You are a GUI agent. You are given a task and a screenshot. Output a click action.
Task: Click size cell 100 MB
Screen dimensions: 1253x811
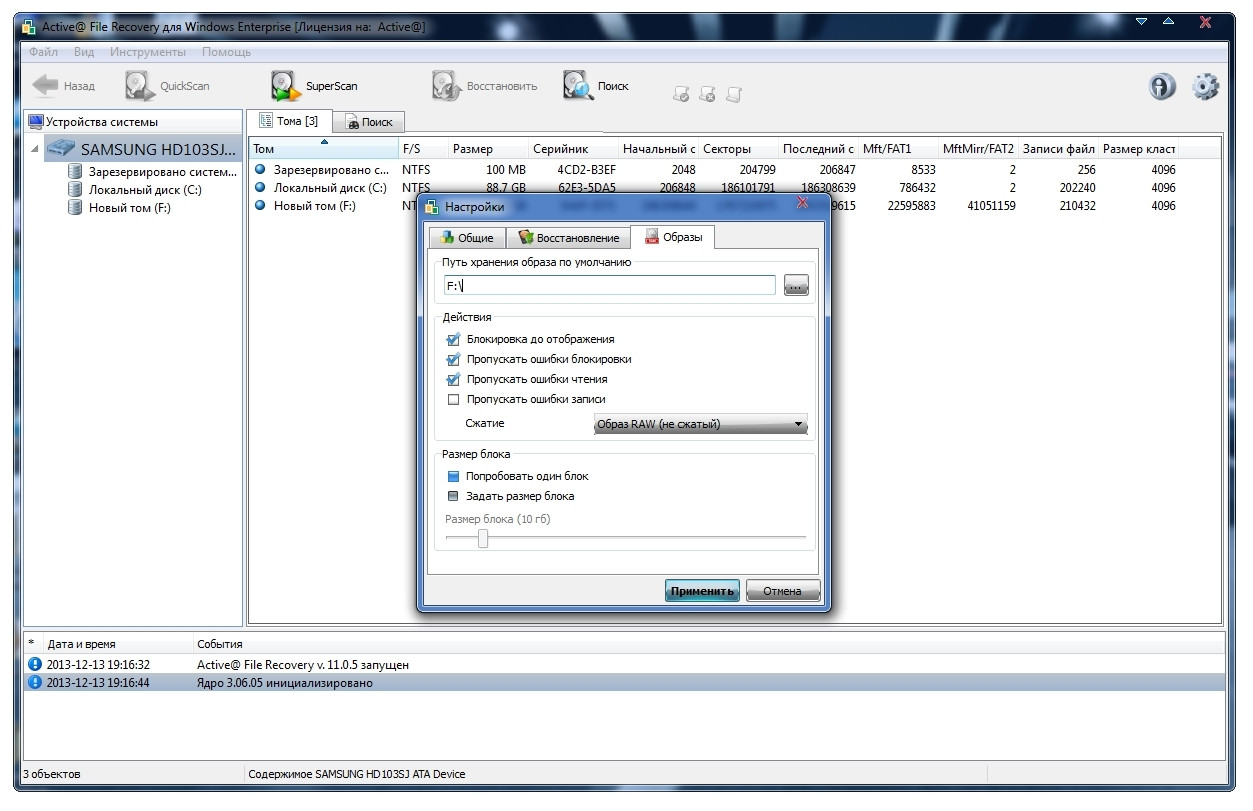[x=505, y=170]
